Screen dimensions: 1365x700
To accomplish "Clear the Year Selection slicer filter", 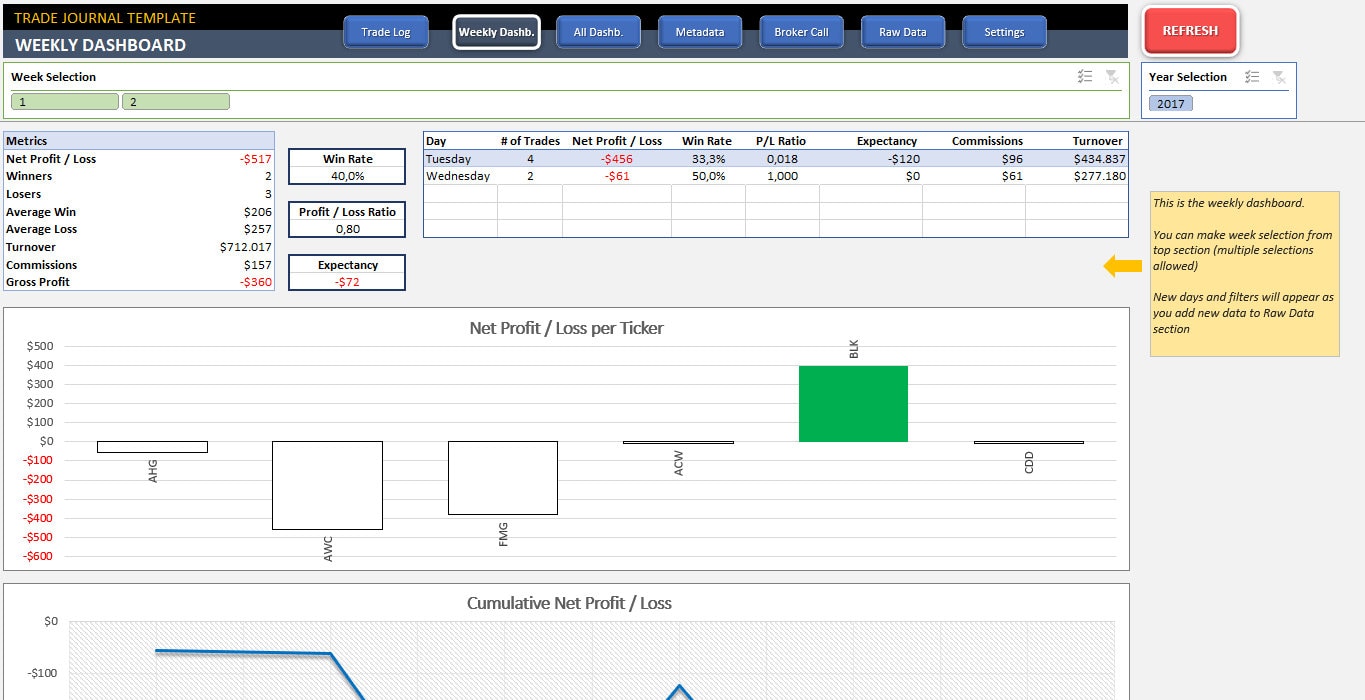I will coord(1277,76).
